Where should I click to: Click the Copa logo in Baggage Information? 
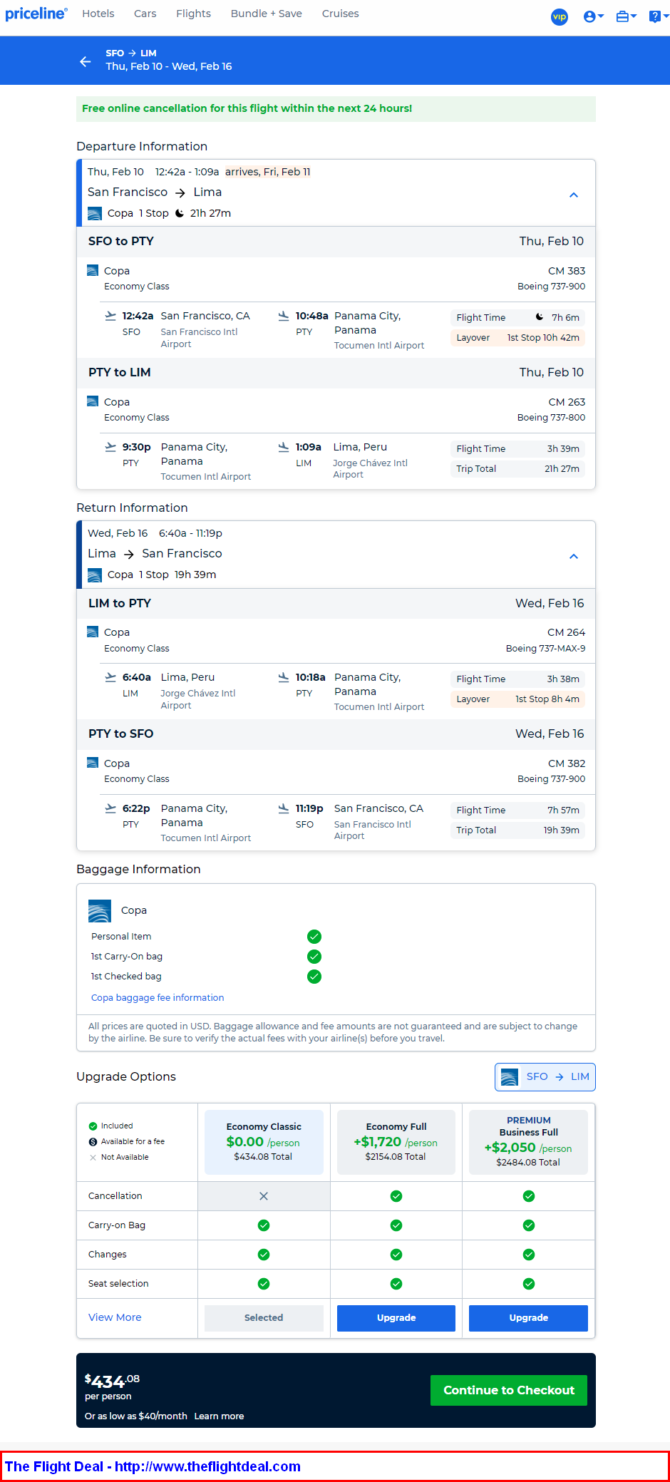click(x=100, y=911)
